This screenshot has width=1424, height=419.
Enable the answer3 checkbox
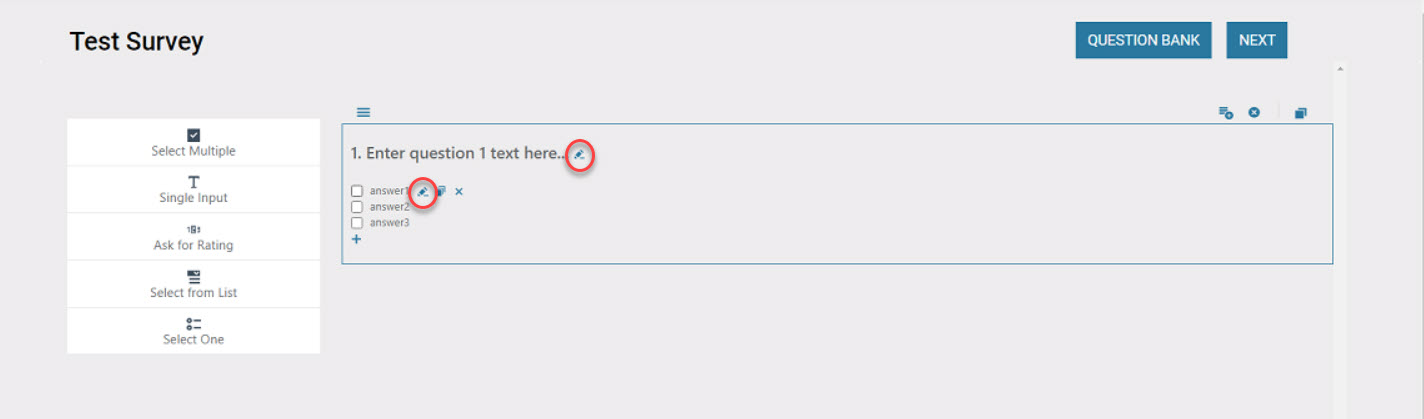(357, 223)
